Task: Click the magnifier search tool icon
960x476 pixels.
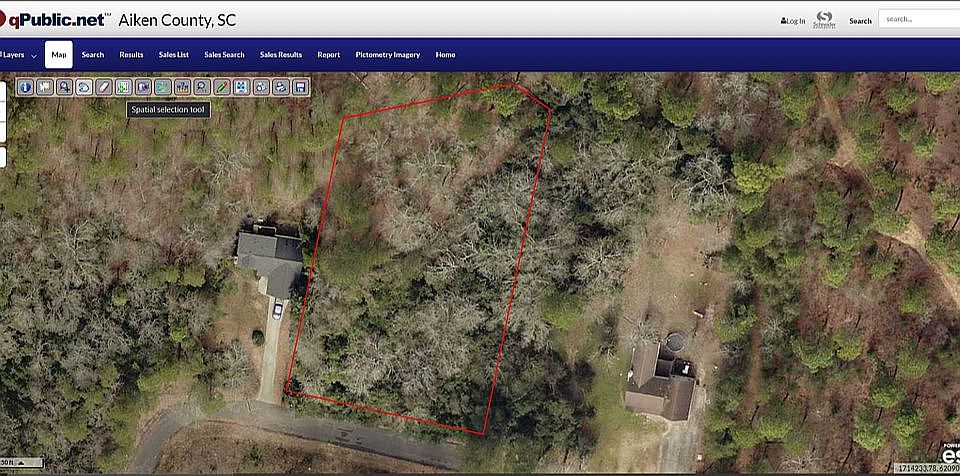Action: coord(201,87)
